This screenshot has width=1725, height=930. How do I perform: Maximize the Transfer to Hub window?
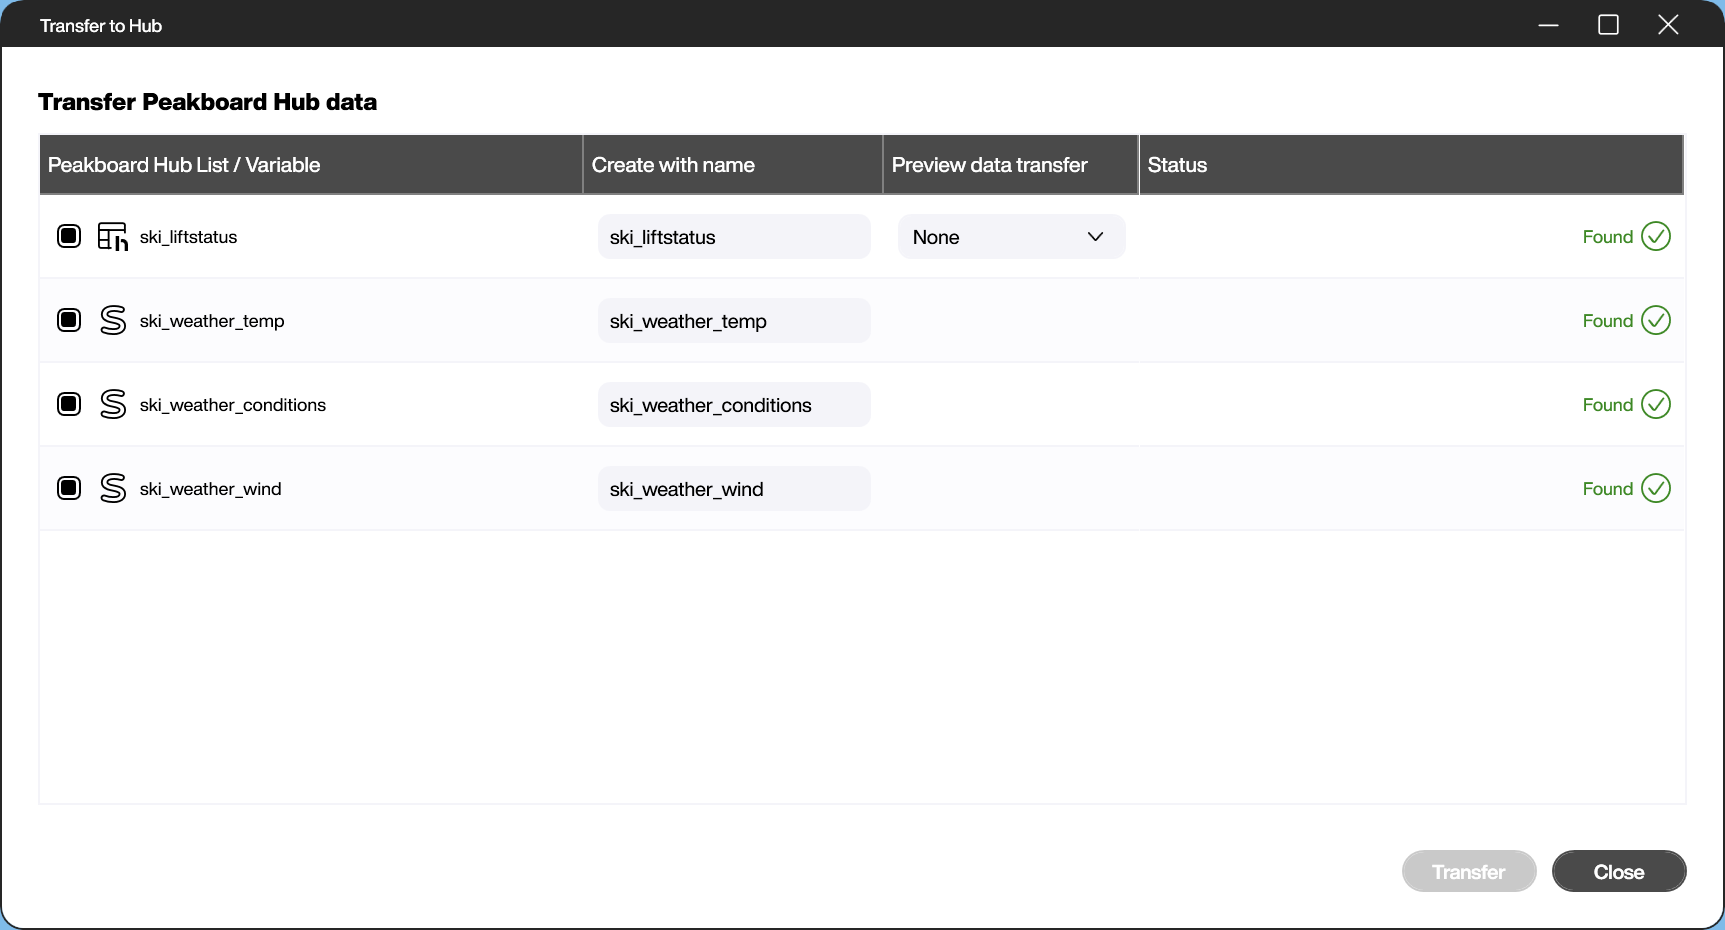click(x=1608, y=25)
